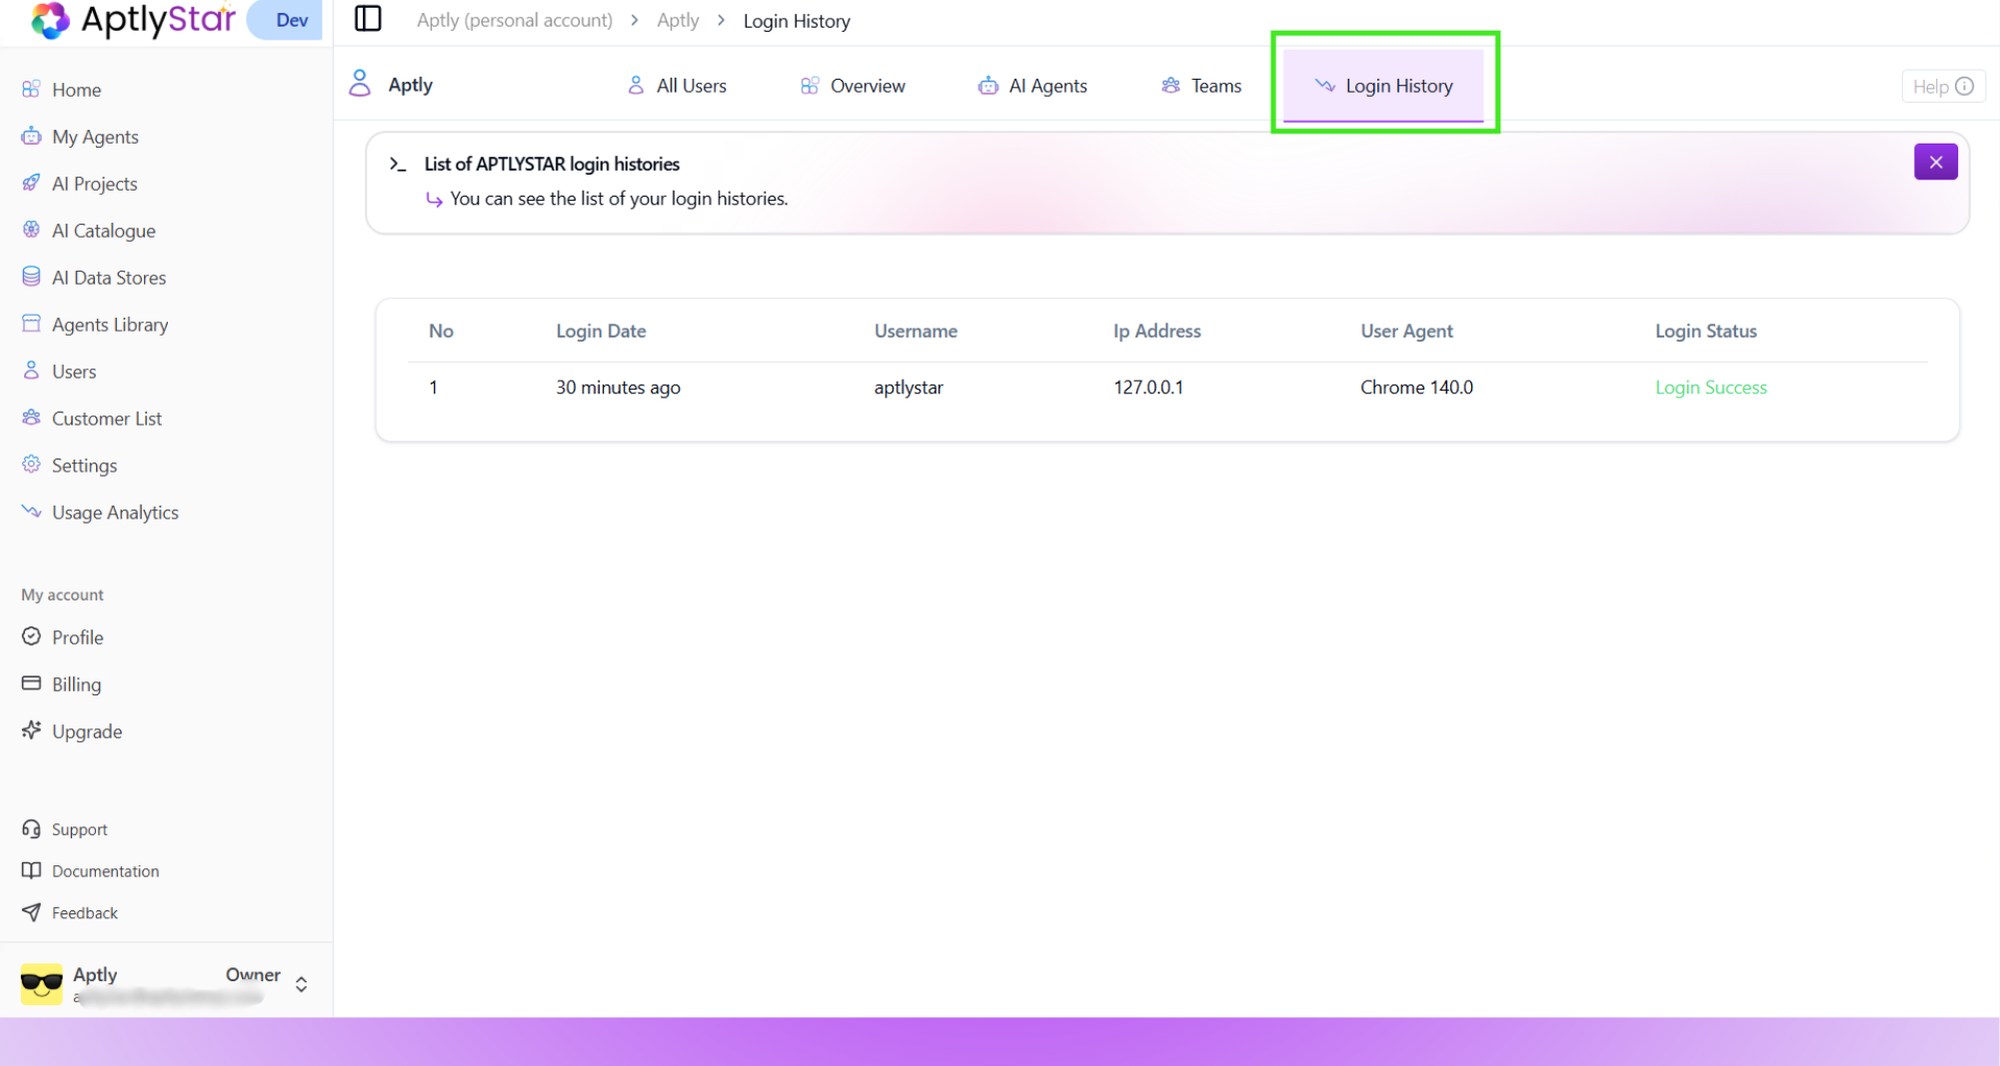Click the Feedback paper-plane icon
Image resolution: width=2000 pixels, height=1066 pixels.
[31, 913]
